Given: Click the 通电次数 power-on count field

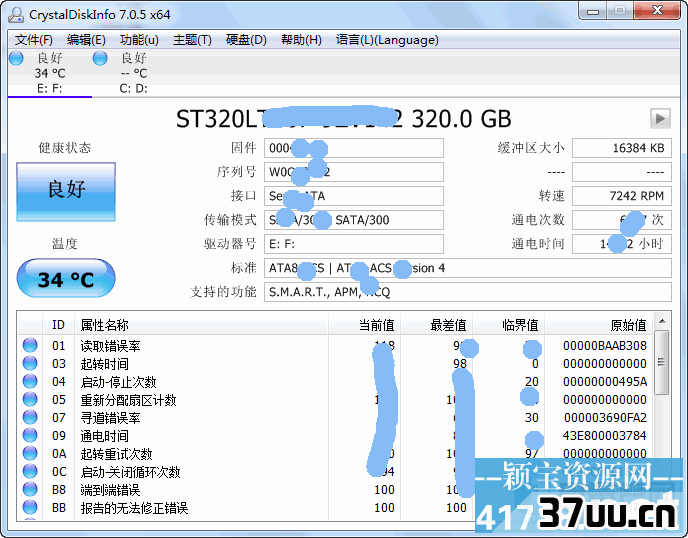Looking at the screenshot, I should tap(622, 220).
